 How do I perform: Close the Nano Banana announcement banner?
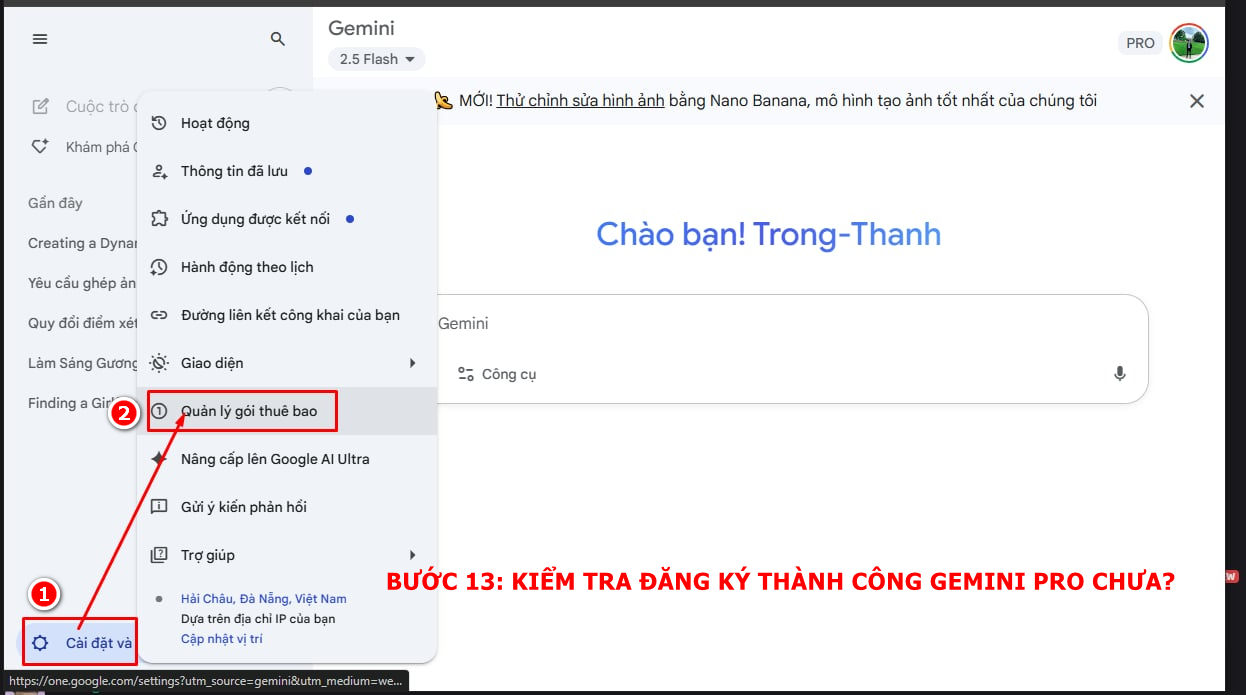(1196, 101)
